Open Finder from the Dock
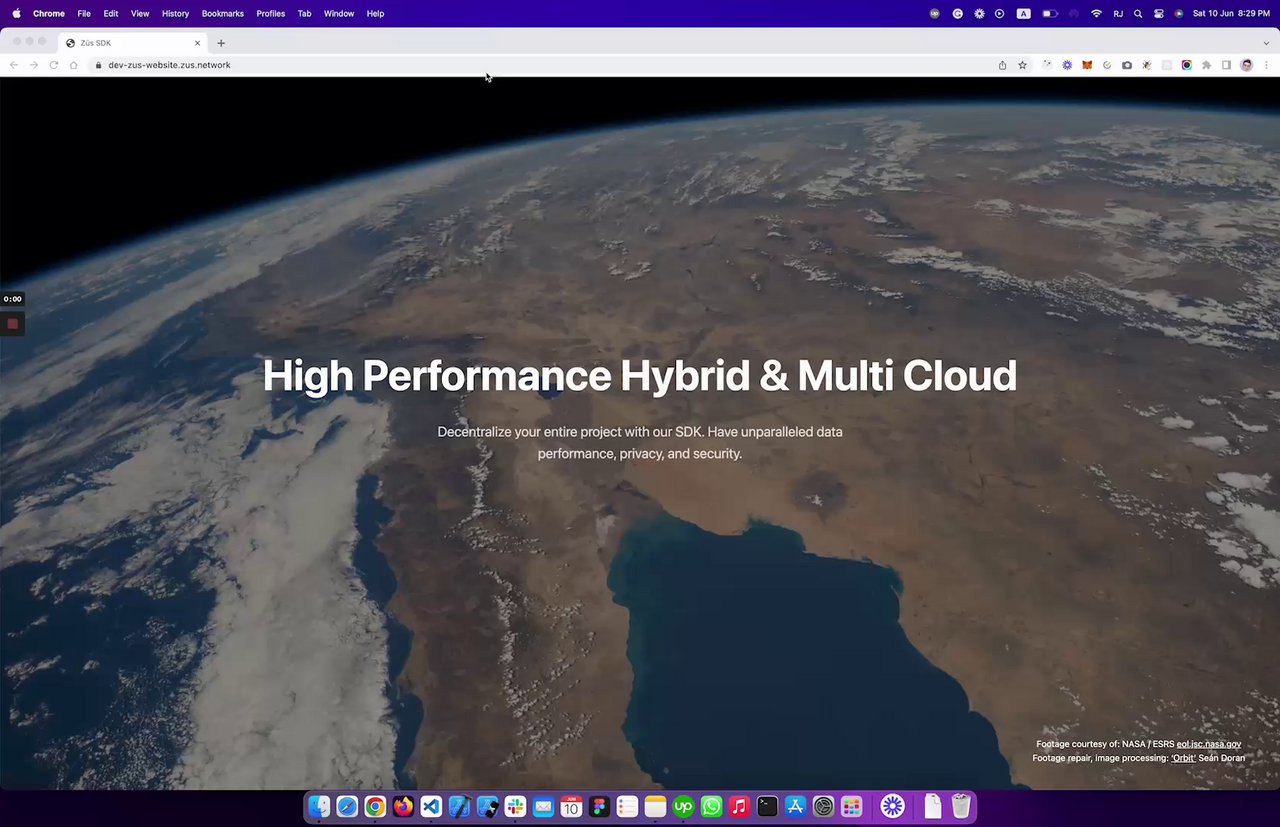This screenshot has width=1280, height=827. [x=319, y=806]
